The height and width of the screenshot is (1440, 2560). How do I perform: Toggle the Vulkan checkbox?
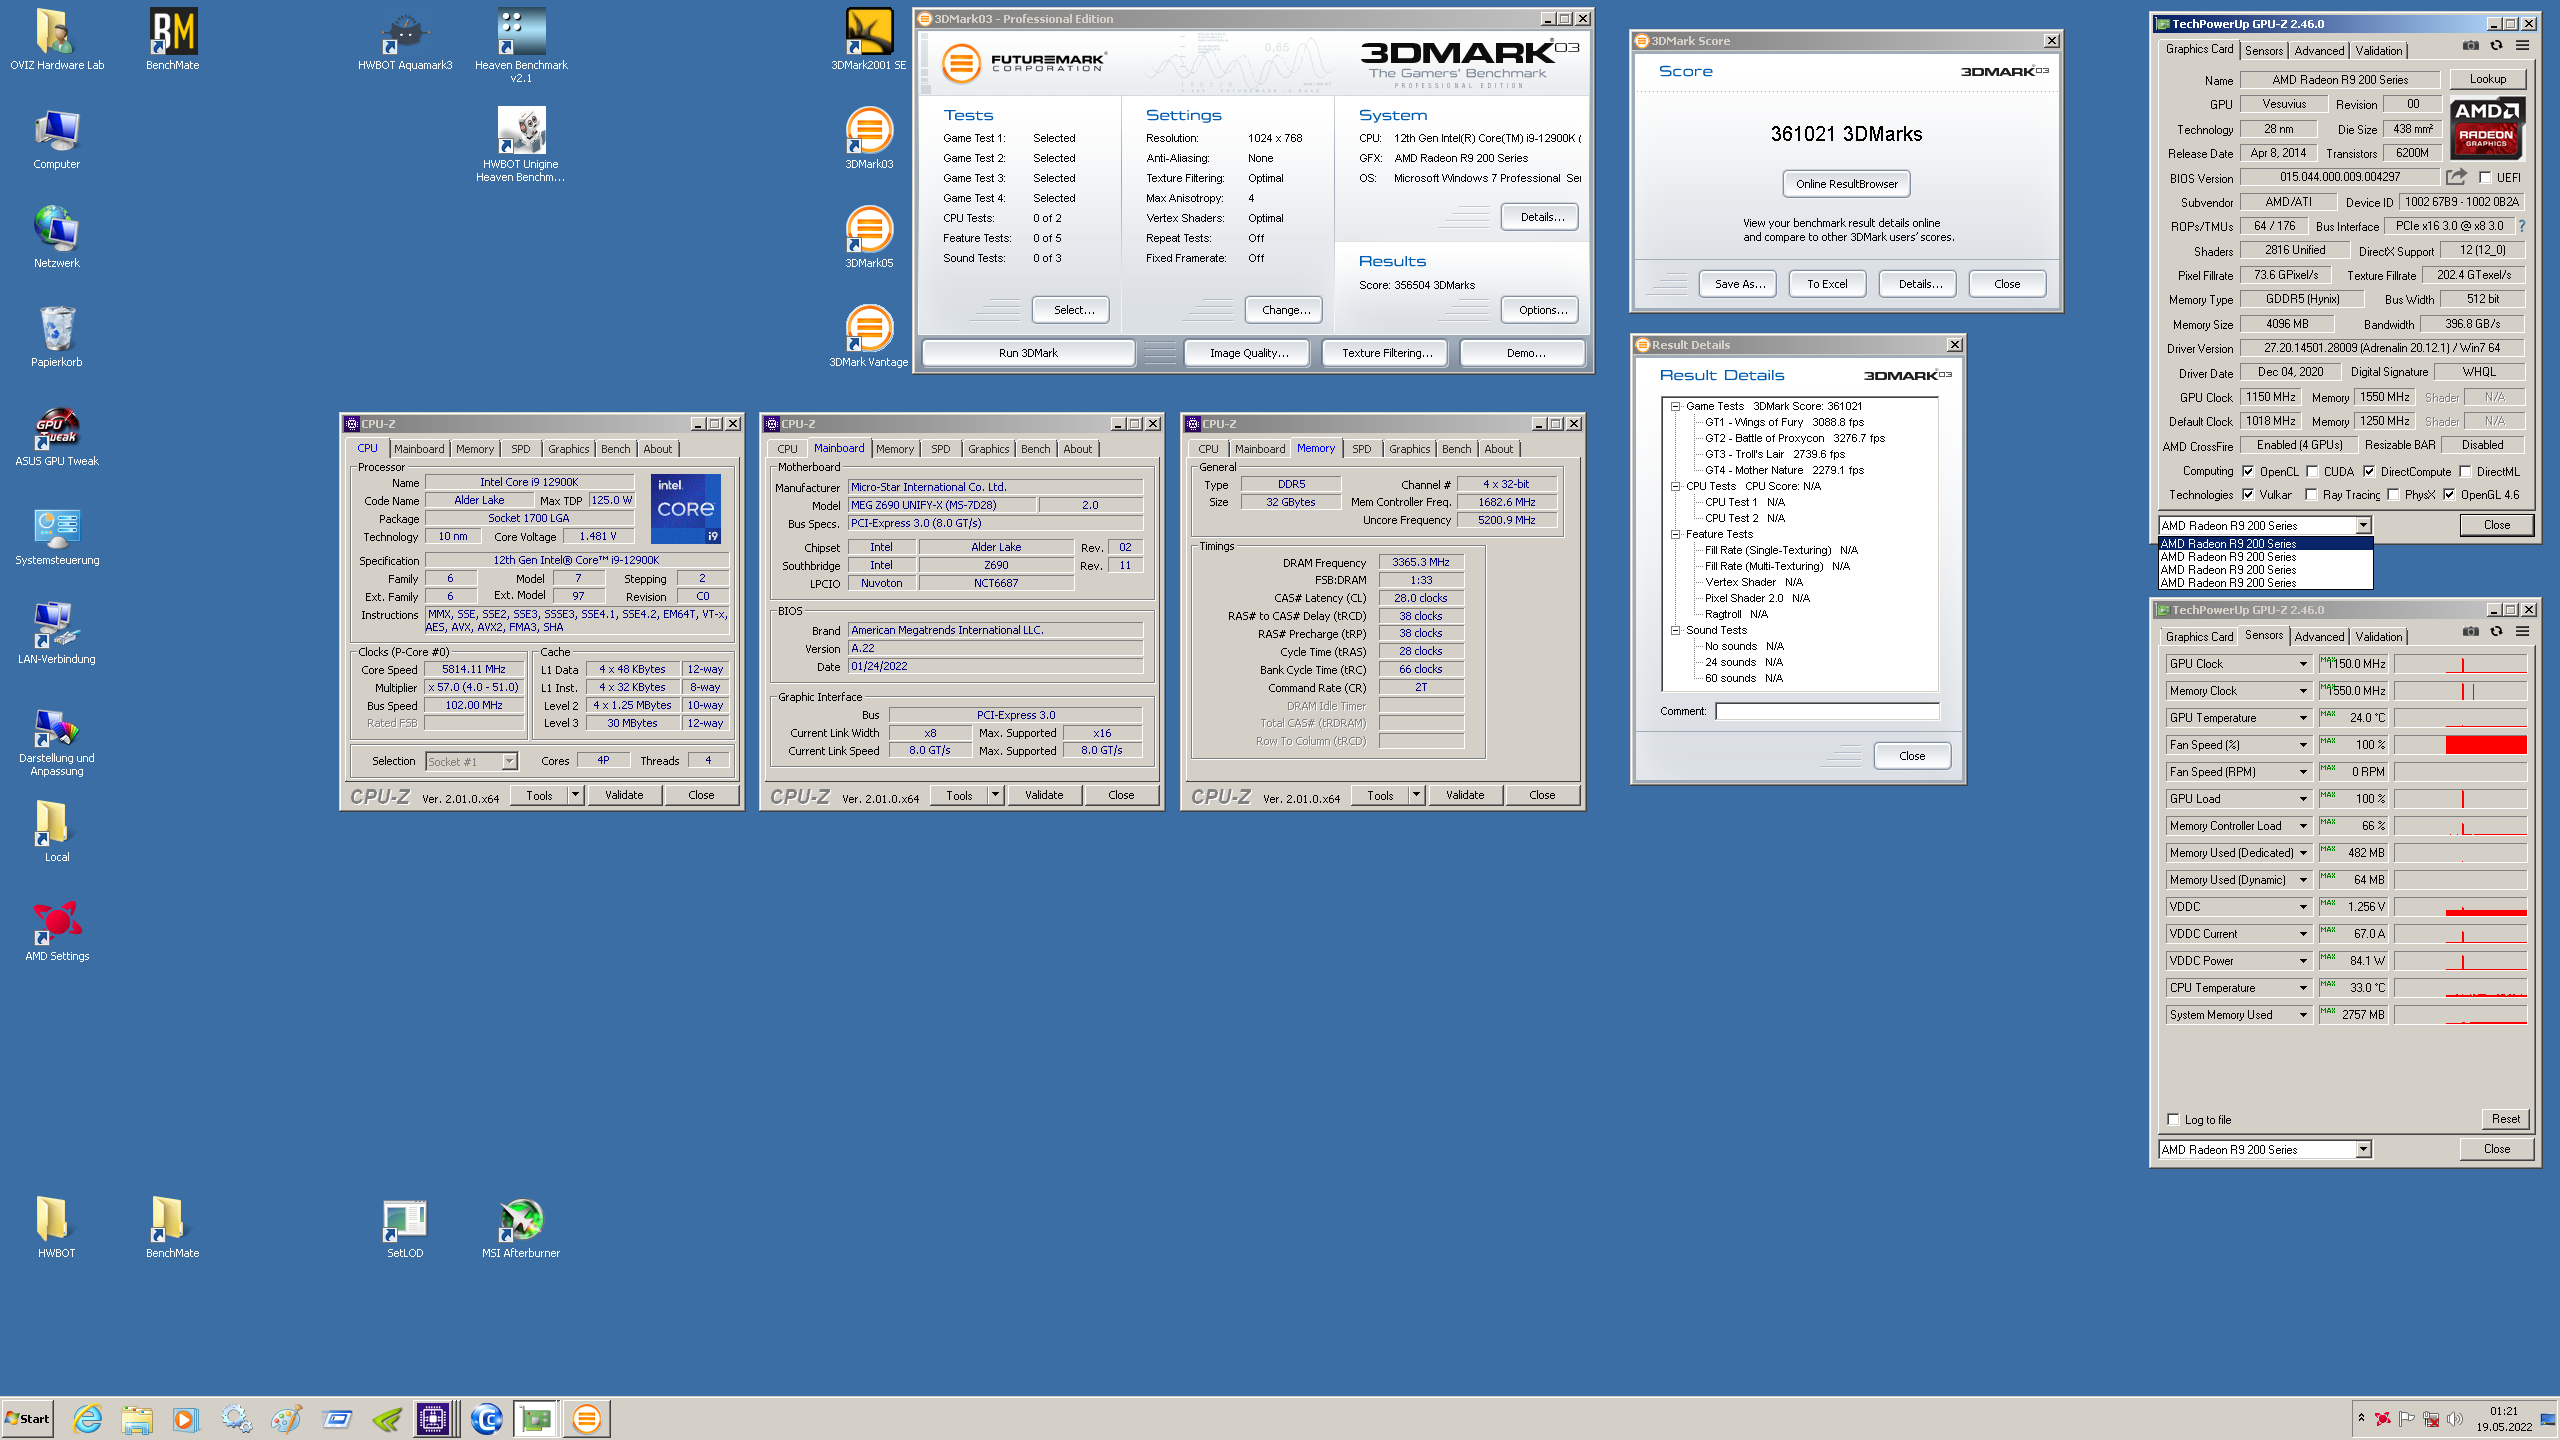2248,494
